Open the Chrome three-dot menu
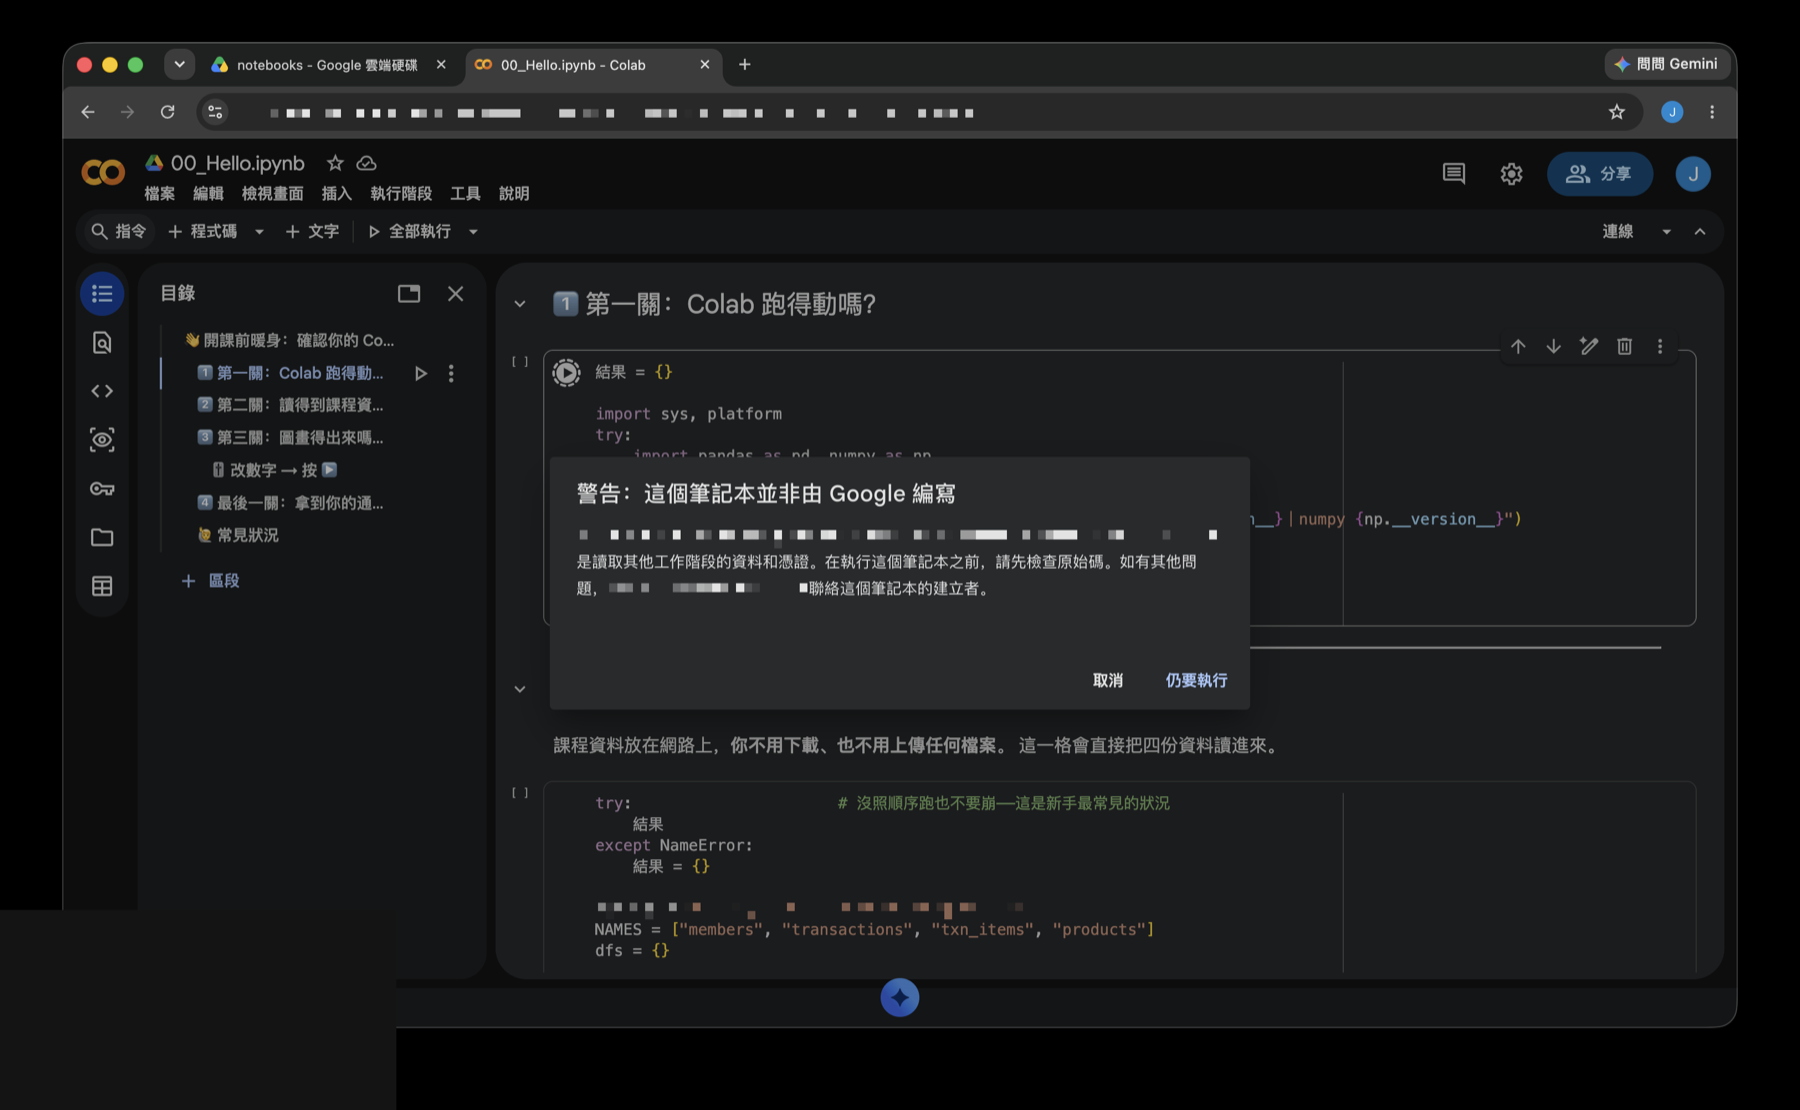Image resolution: width=1800 pixels, height=1110 pixels. [x=1712, y=112]
